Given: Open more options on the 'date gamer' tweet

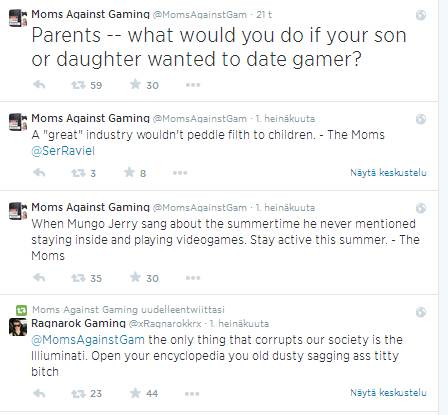Looking at the screenshot, I should click(x=193, y=85).
